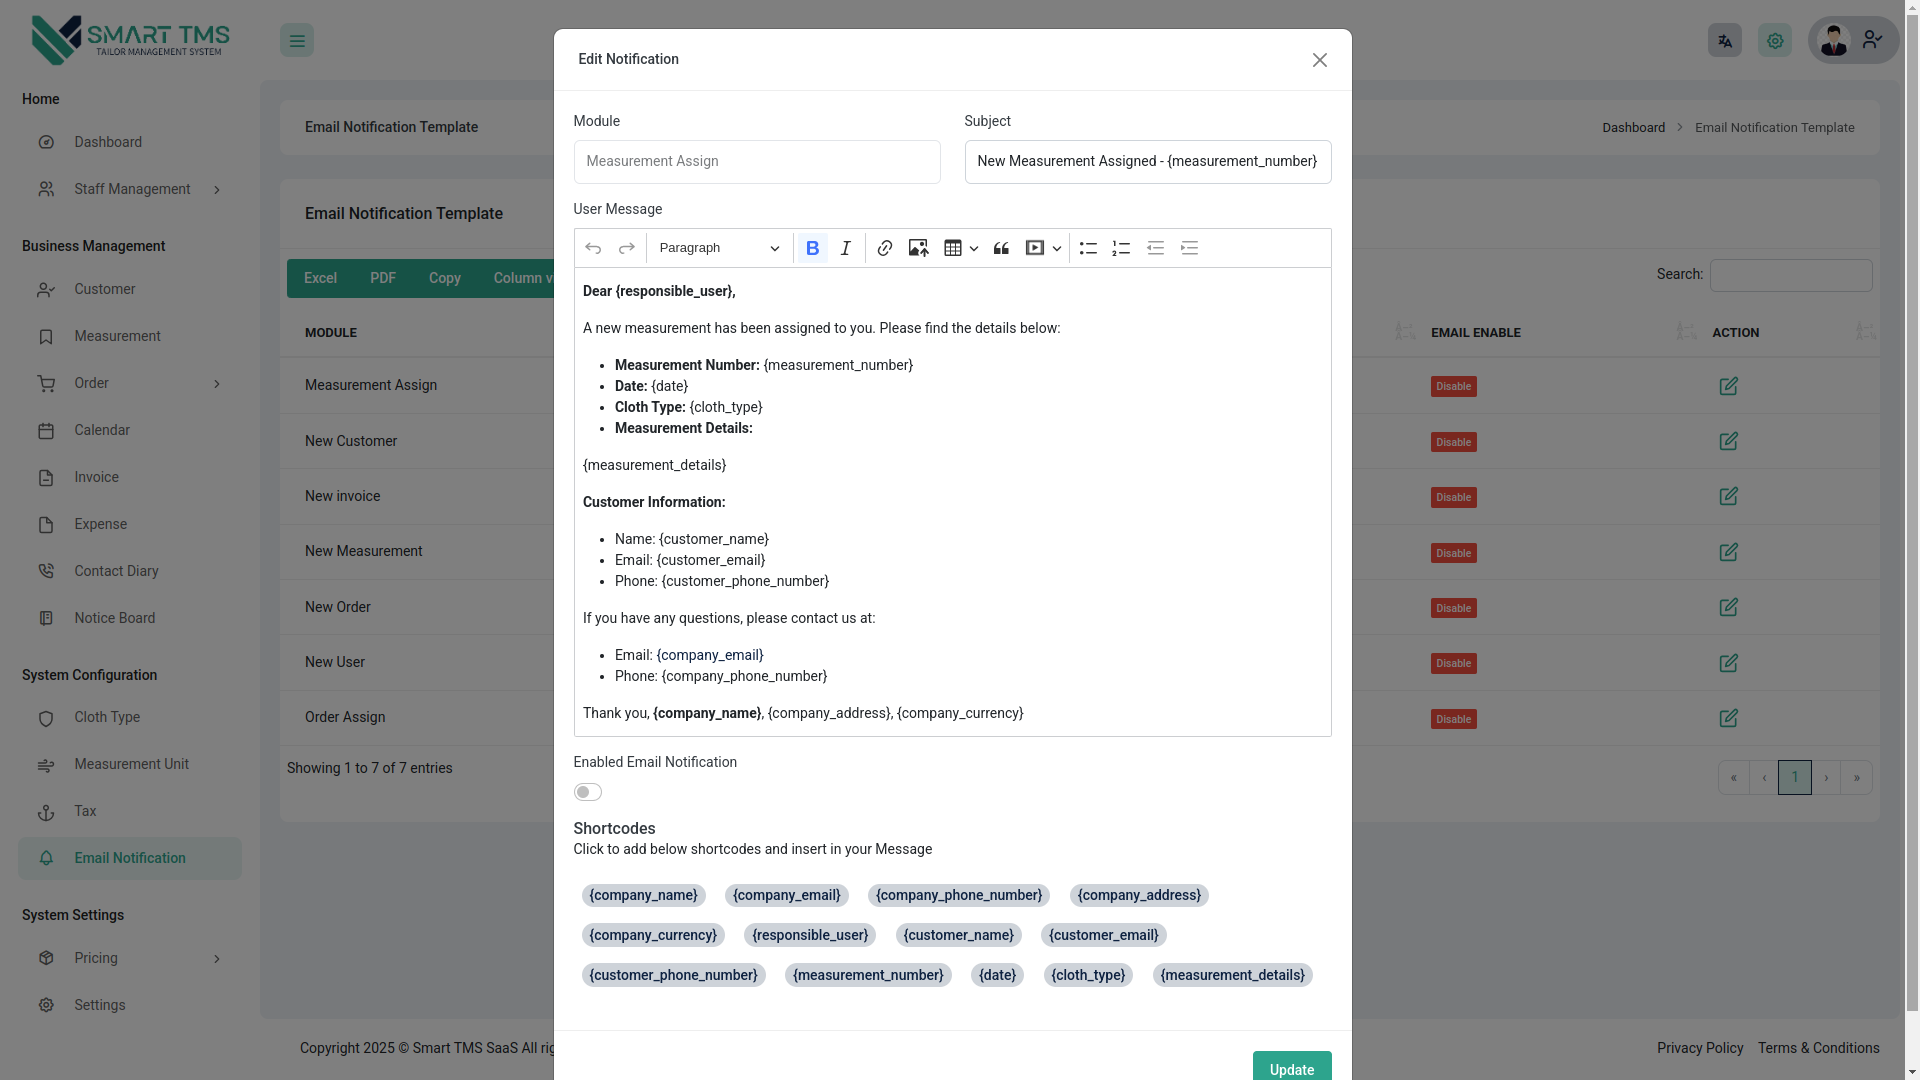Insert the {customer_name} shortcode
The image size is (1920, 1080).
tap(958, 935)
